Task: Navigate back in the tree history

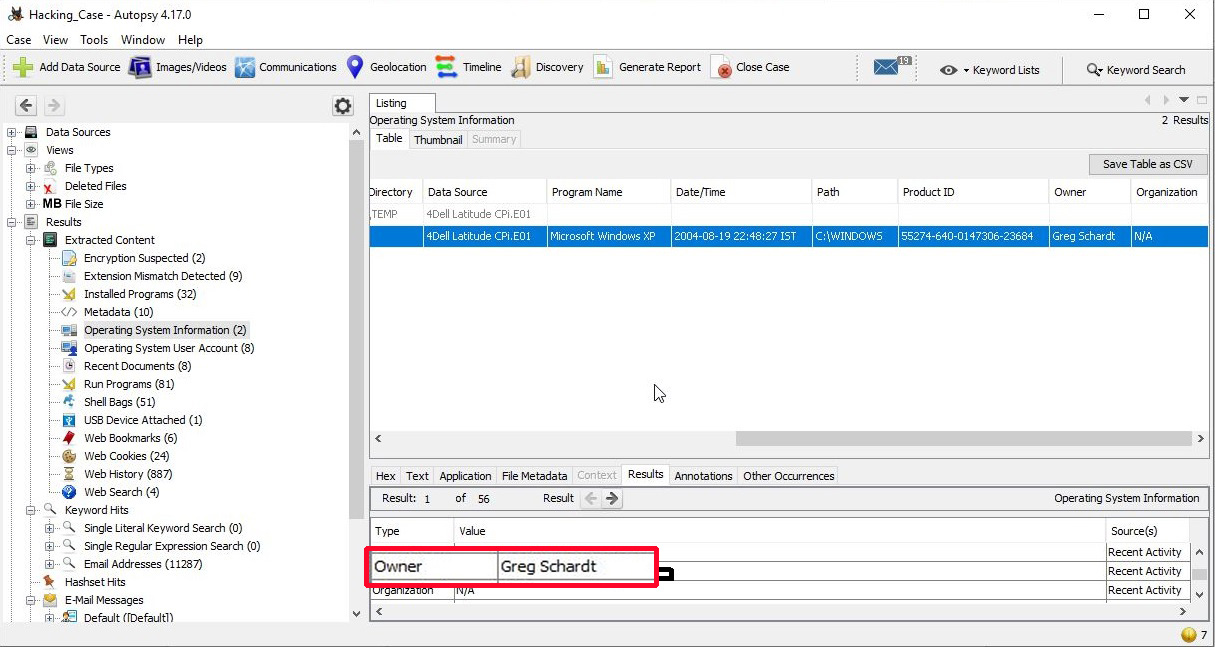Action: click(26, 105)
